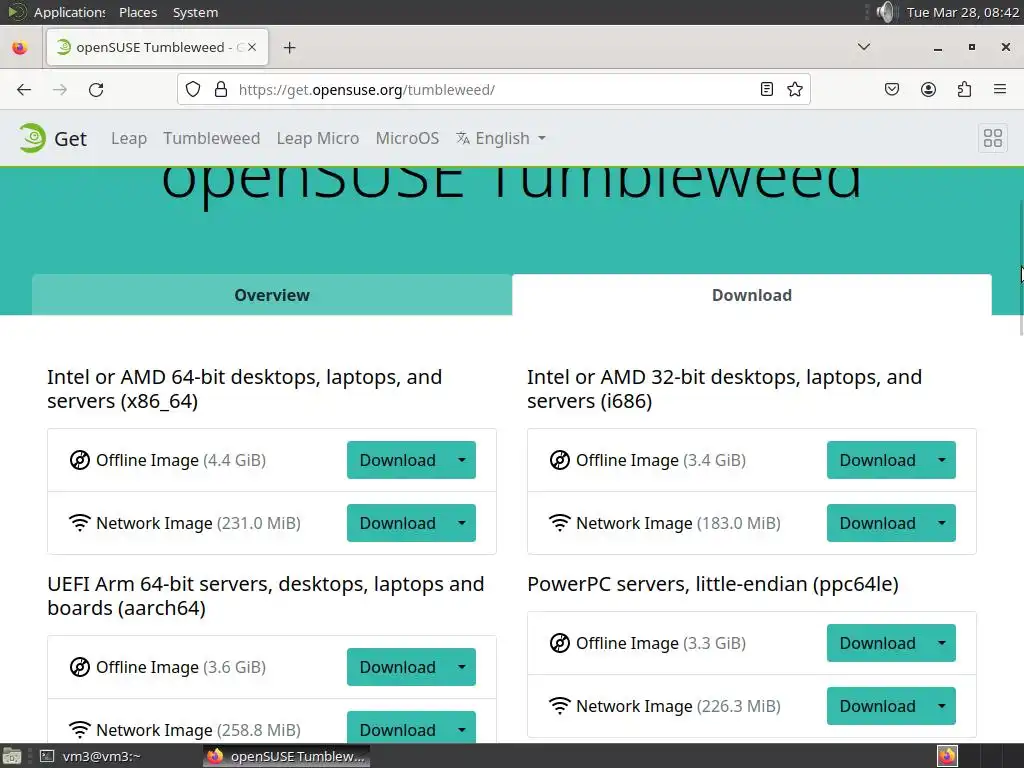Click ppc64le Network Image wifi icon
The image size is (1024, 768).
(x=560, y=706)
